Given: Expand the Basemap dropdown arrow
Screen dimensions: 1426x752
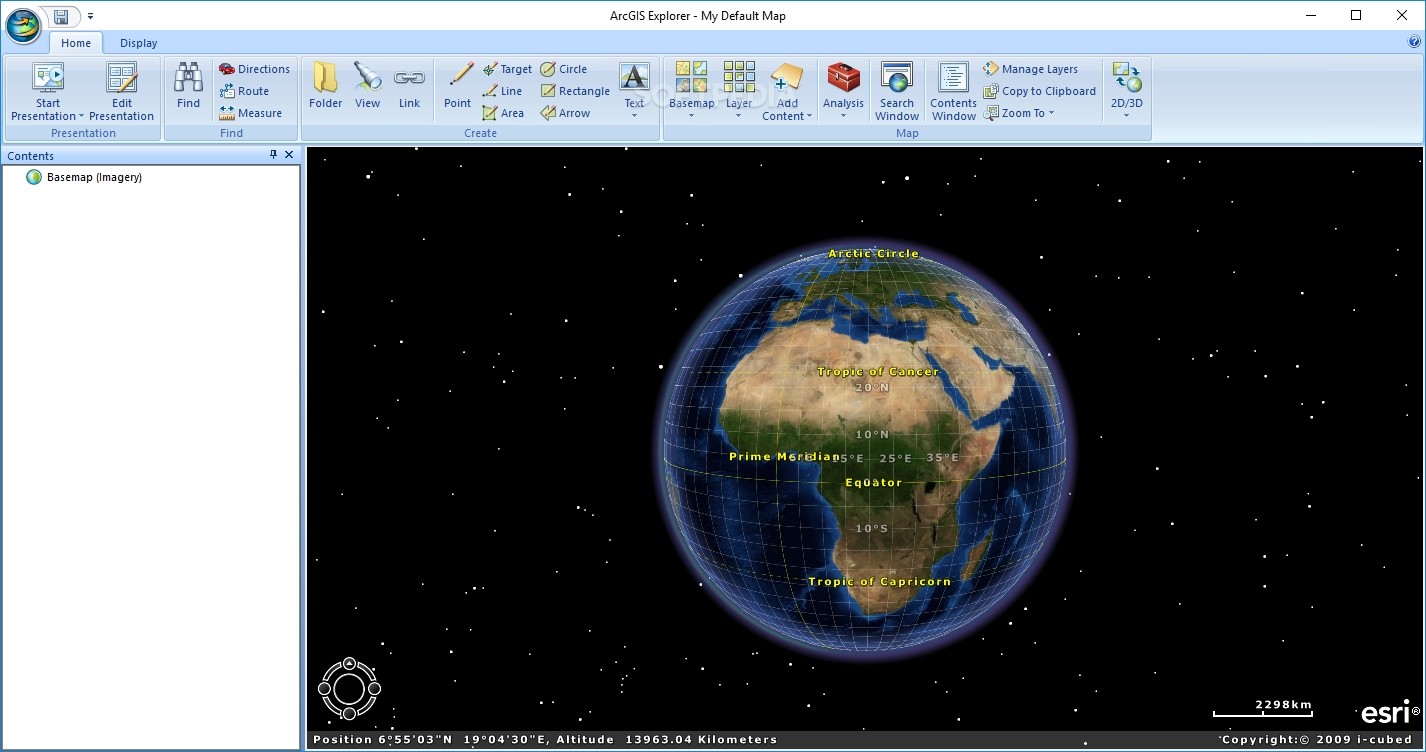Looking at the screenshot, I should (x=691, y=116).
